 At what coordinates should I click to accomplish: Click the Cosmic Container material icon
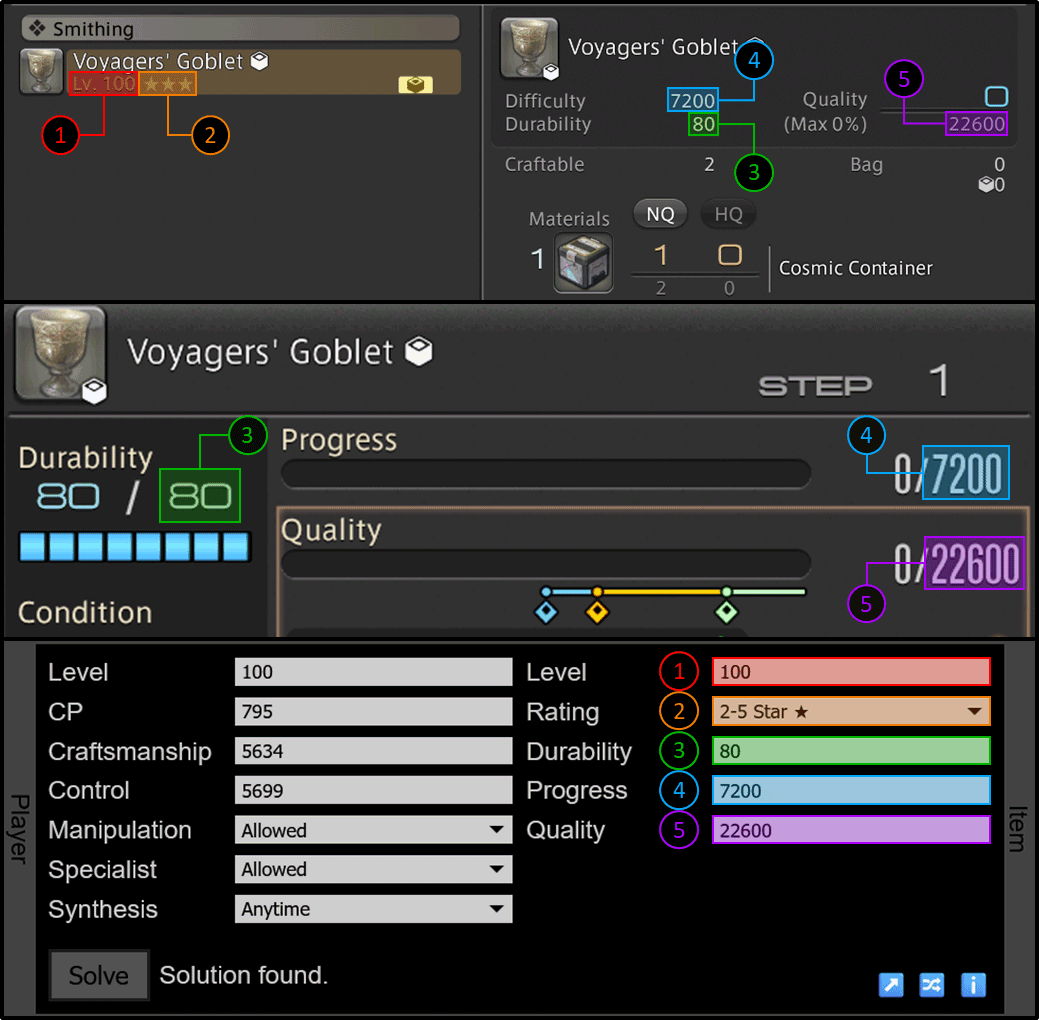[583, 262]
